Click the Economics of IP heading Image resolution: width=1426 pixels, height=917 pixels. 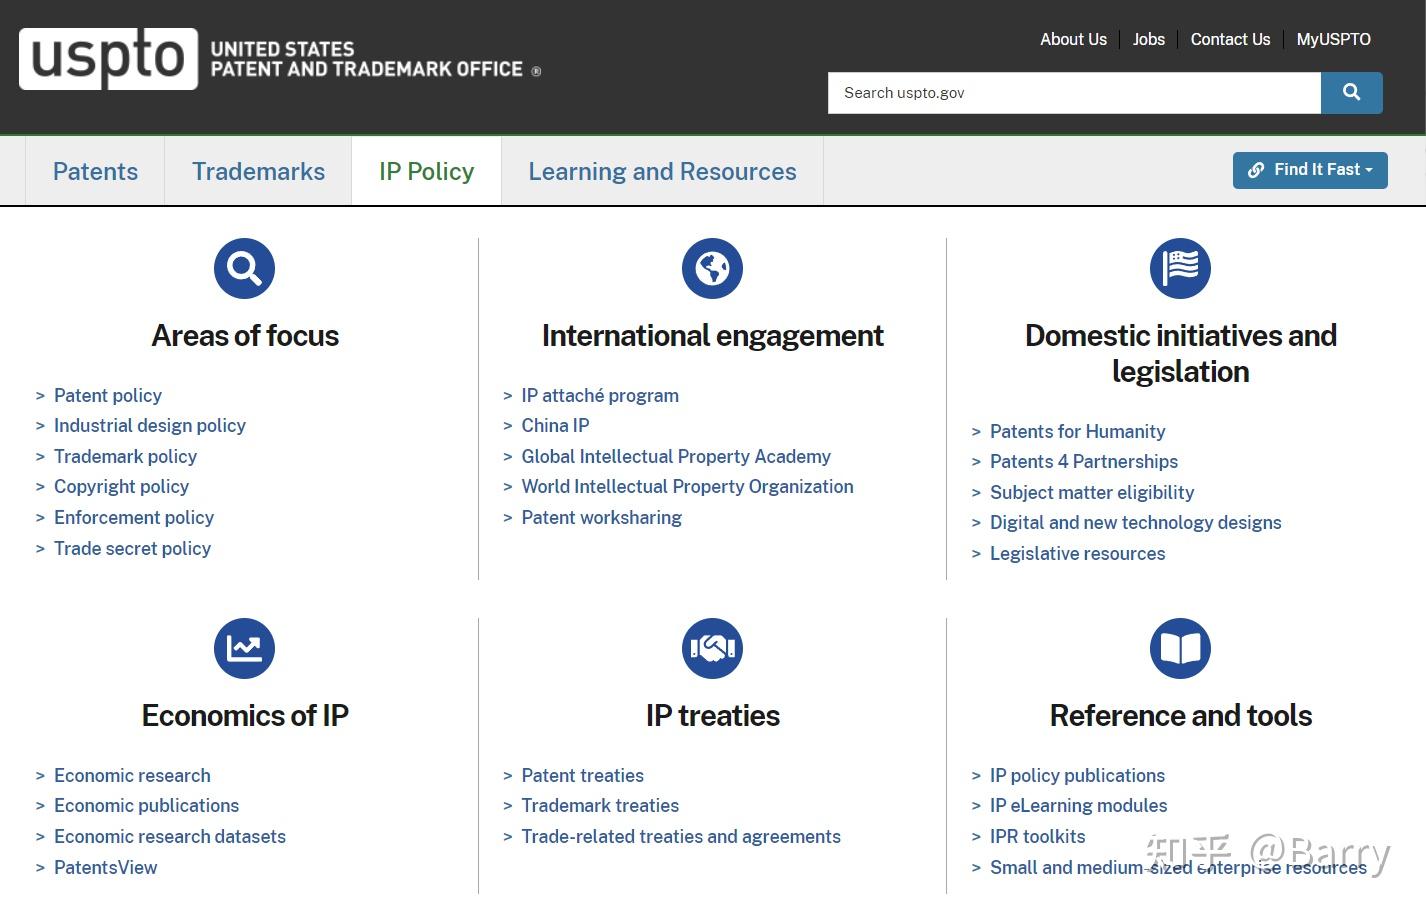coord(245,715)
